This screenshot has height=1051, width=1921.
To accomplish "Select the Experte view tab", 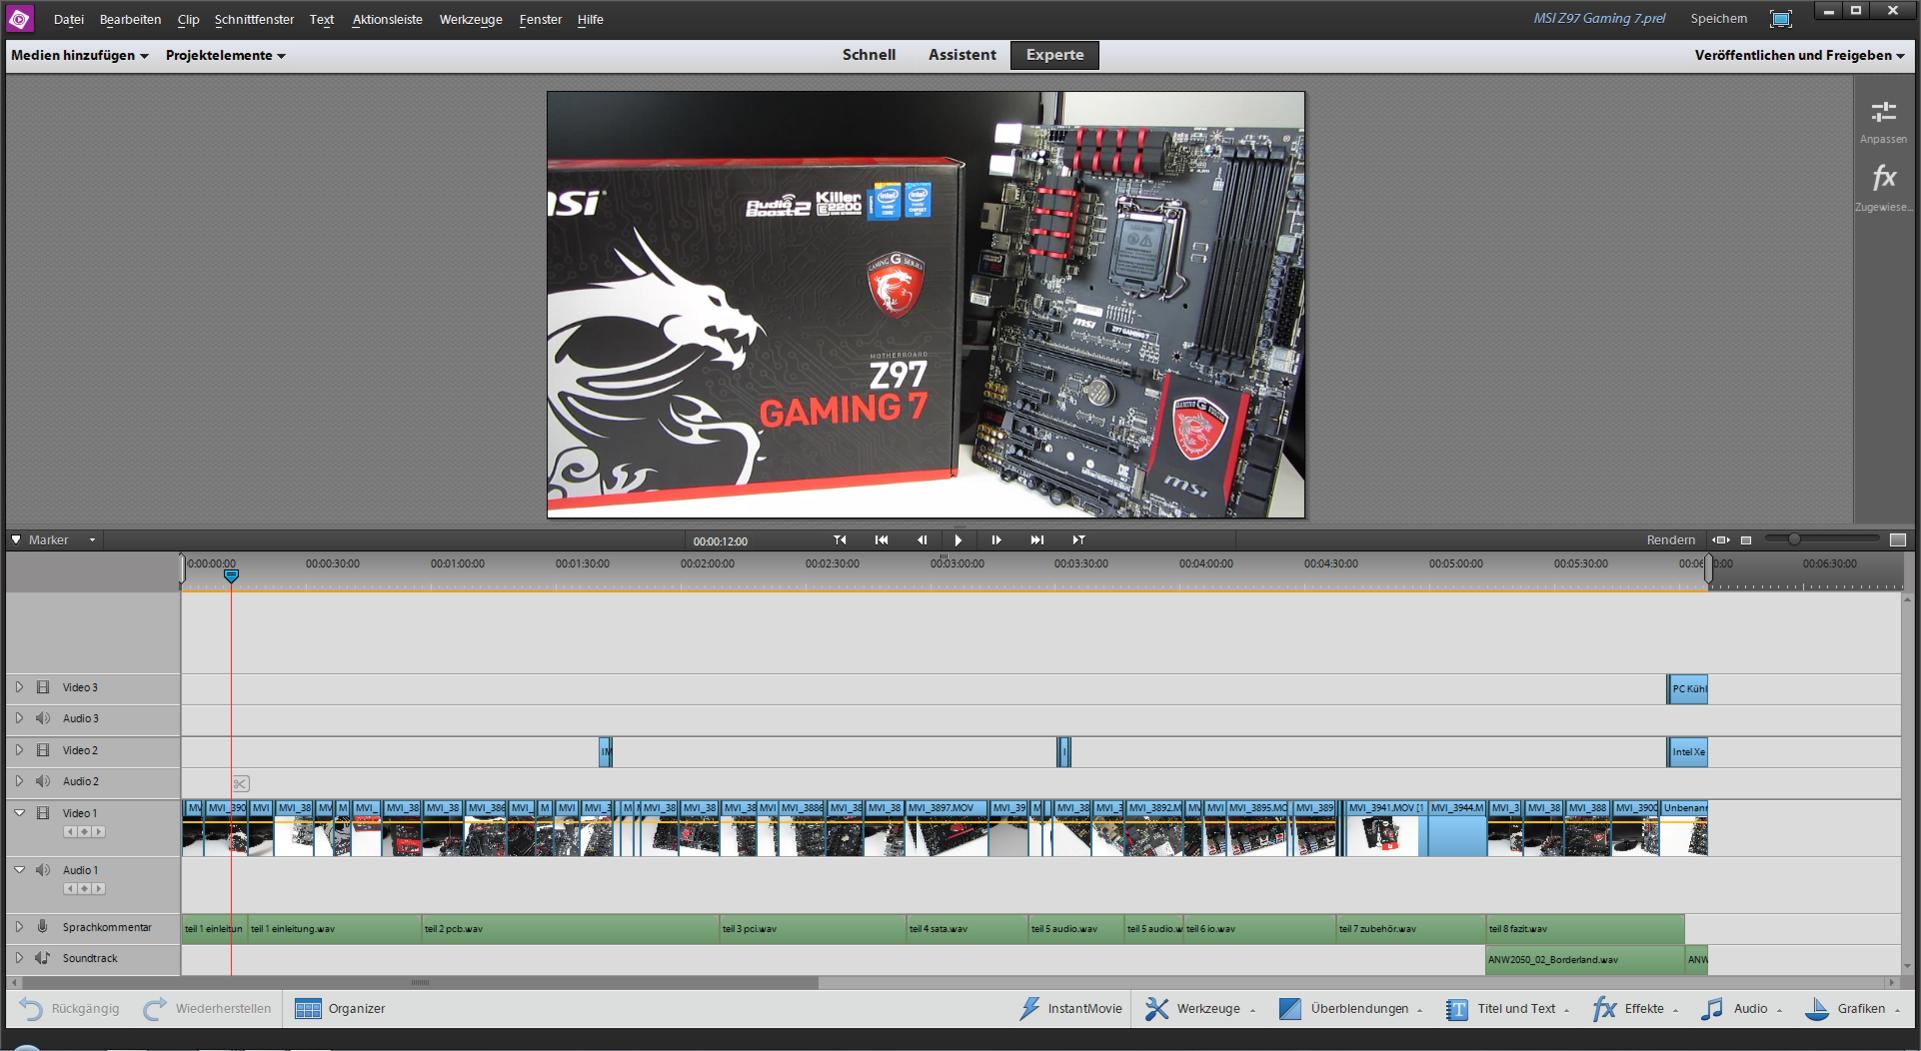I will [1055, 55].
